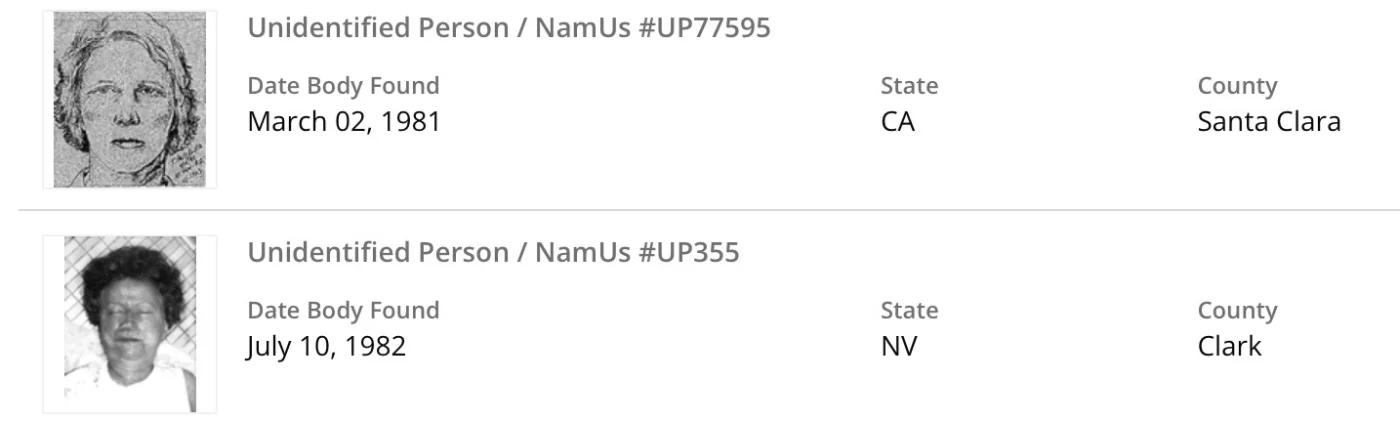Click the Santa Clara county value

pyautogui.click(x=1268, y=122)
